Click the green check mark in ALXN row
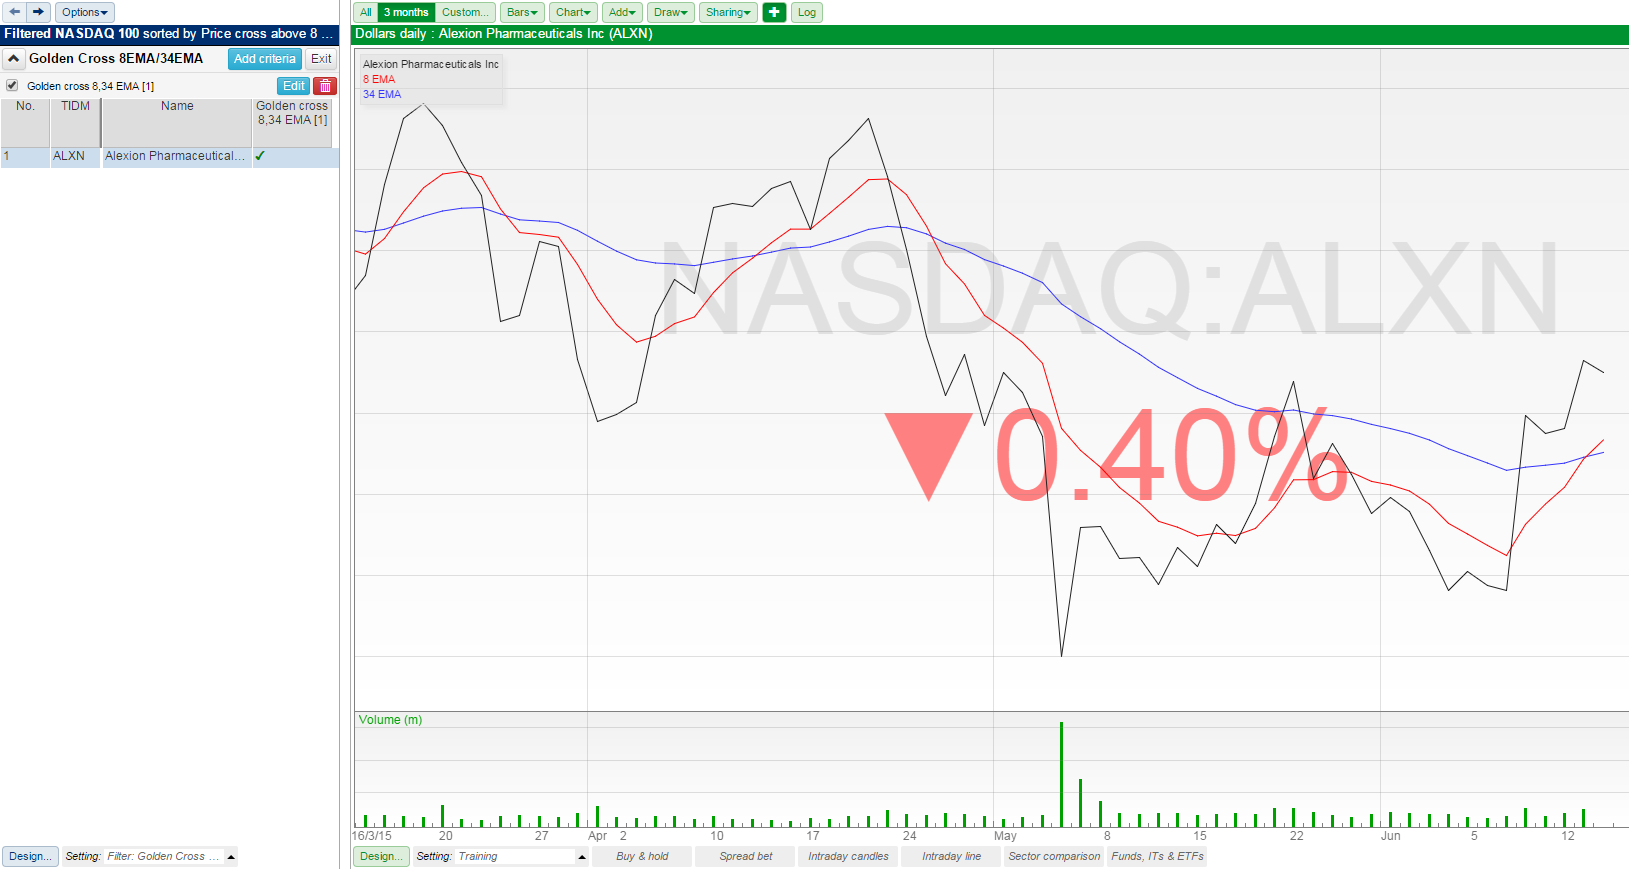 260,156
